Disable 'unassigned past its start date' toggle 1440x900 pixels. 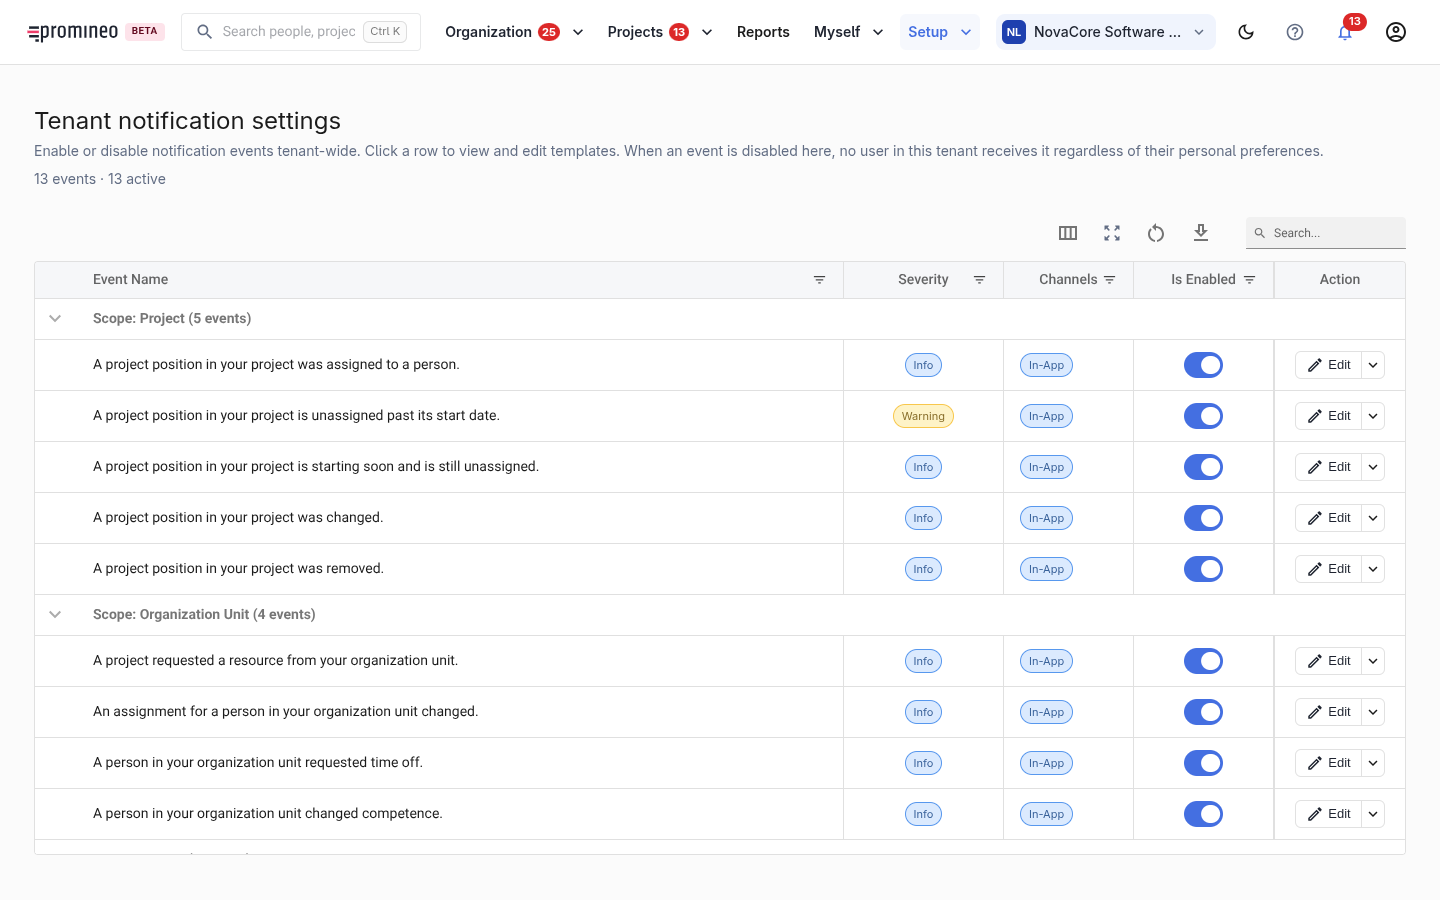[x=1203, y=416]
